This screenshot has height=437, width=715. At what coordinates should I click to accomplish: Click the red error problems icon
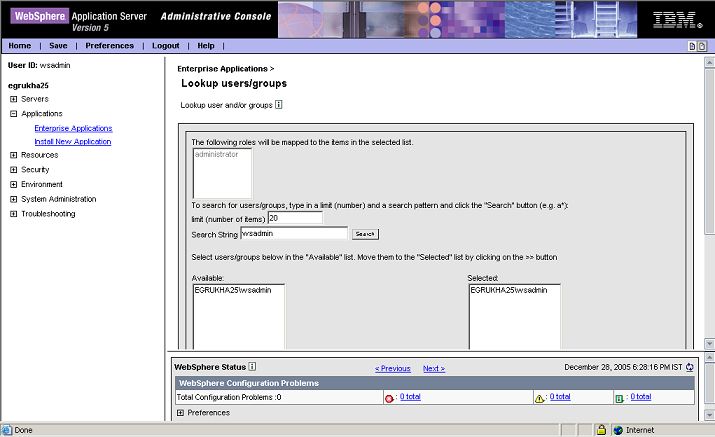pyautogui.click(x=389, y=399)
